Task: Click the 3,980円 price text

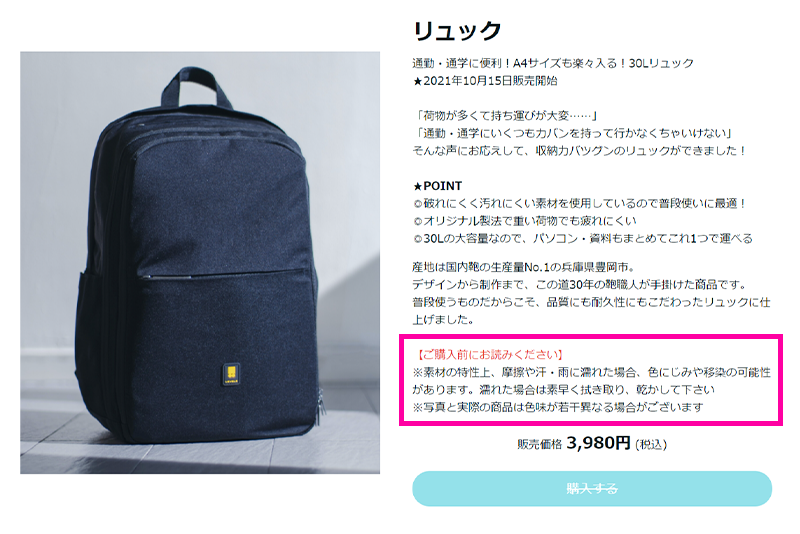Action: (x=598, y=443)
